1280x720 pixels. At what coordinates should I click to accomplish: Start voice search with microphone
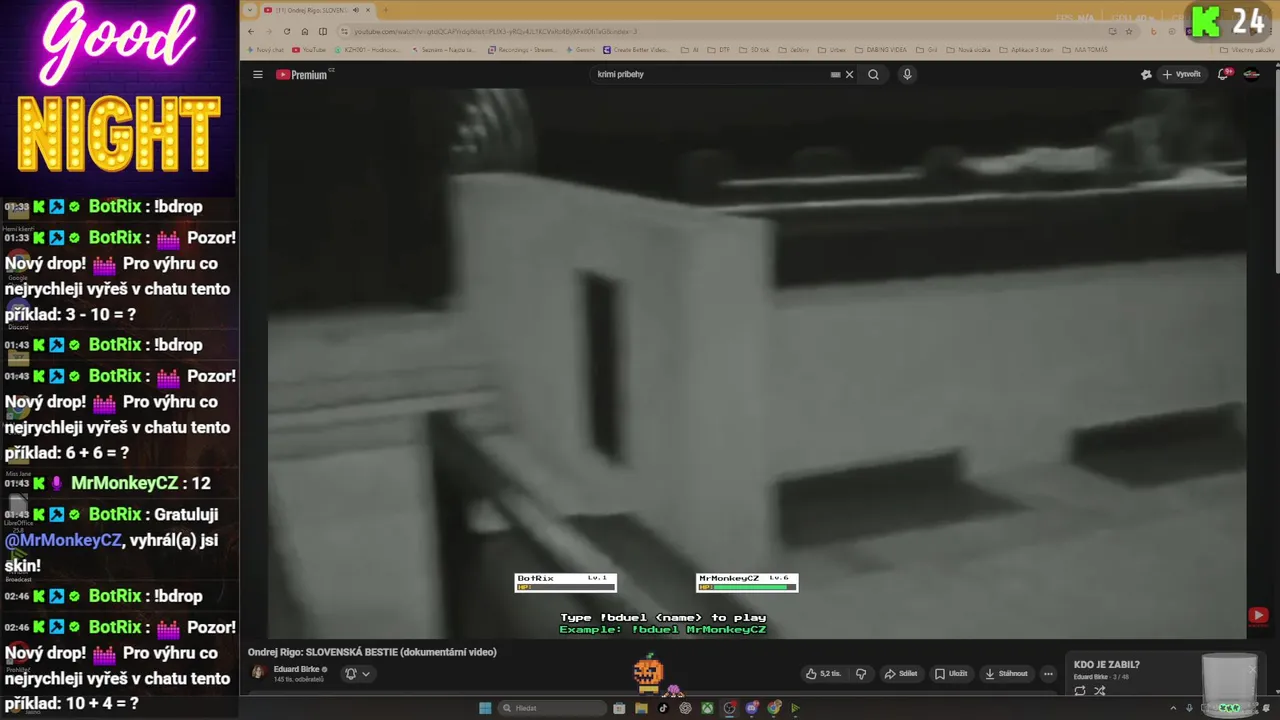(907, 74)
